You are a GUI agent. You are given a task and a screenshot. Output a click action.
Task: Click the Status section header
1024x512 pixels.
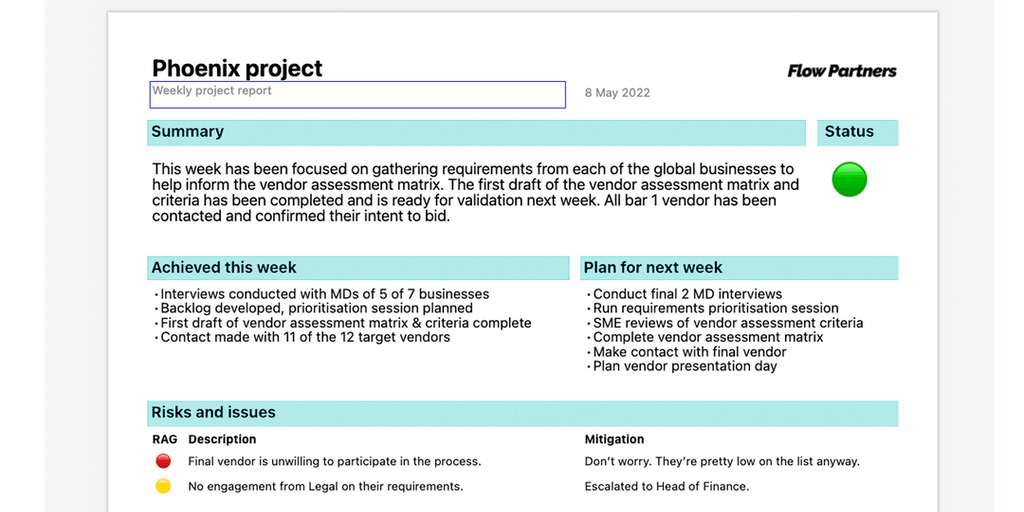click(849, 132)
